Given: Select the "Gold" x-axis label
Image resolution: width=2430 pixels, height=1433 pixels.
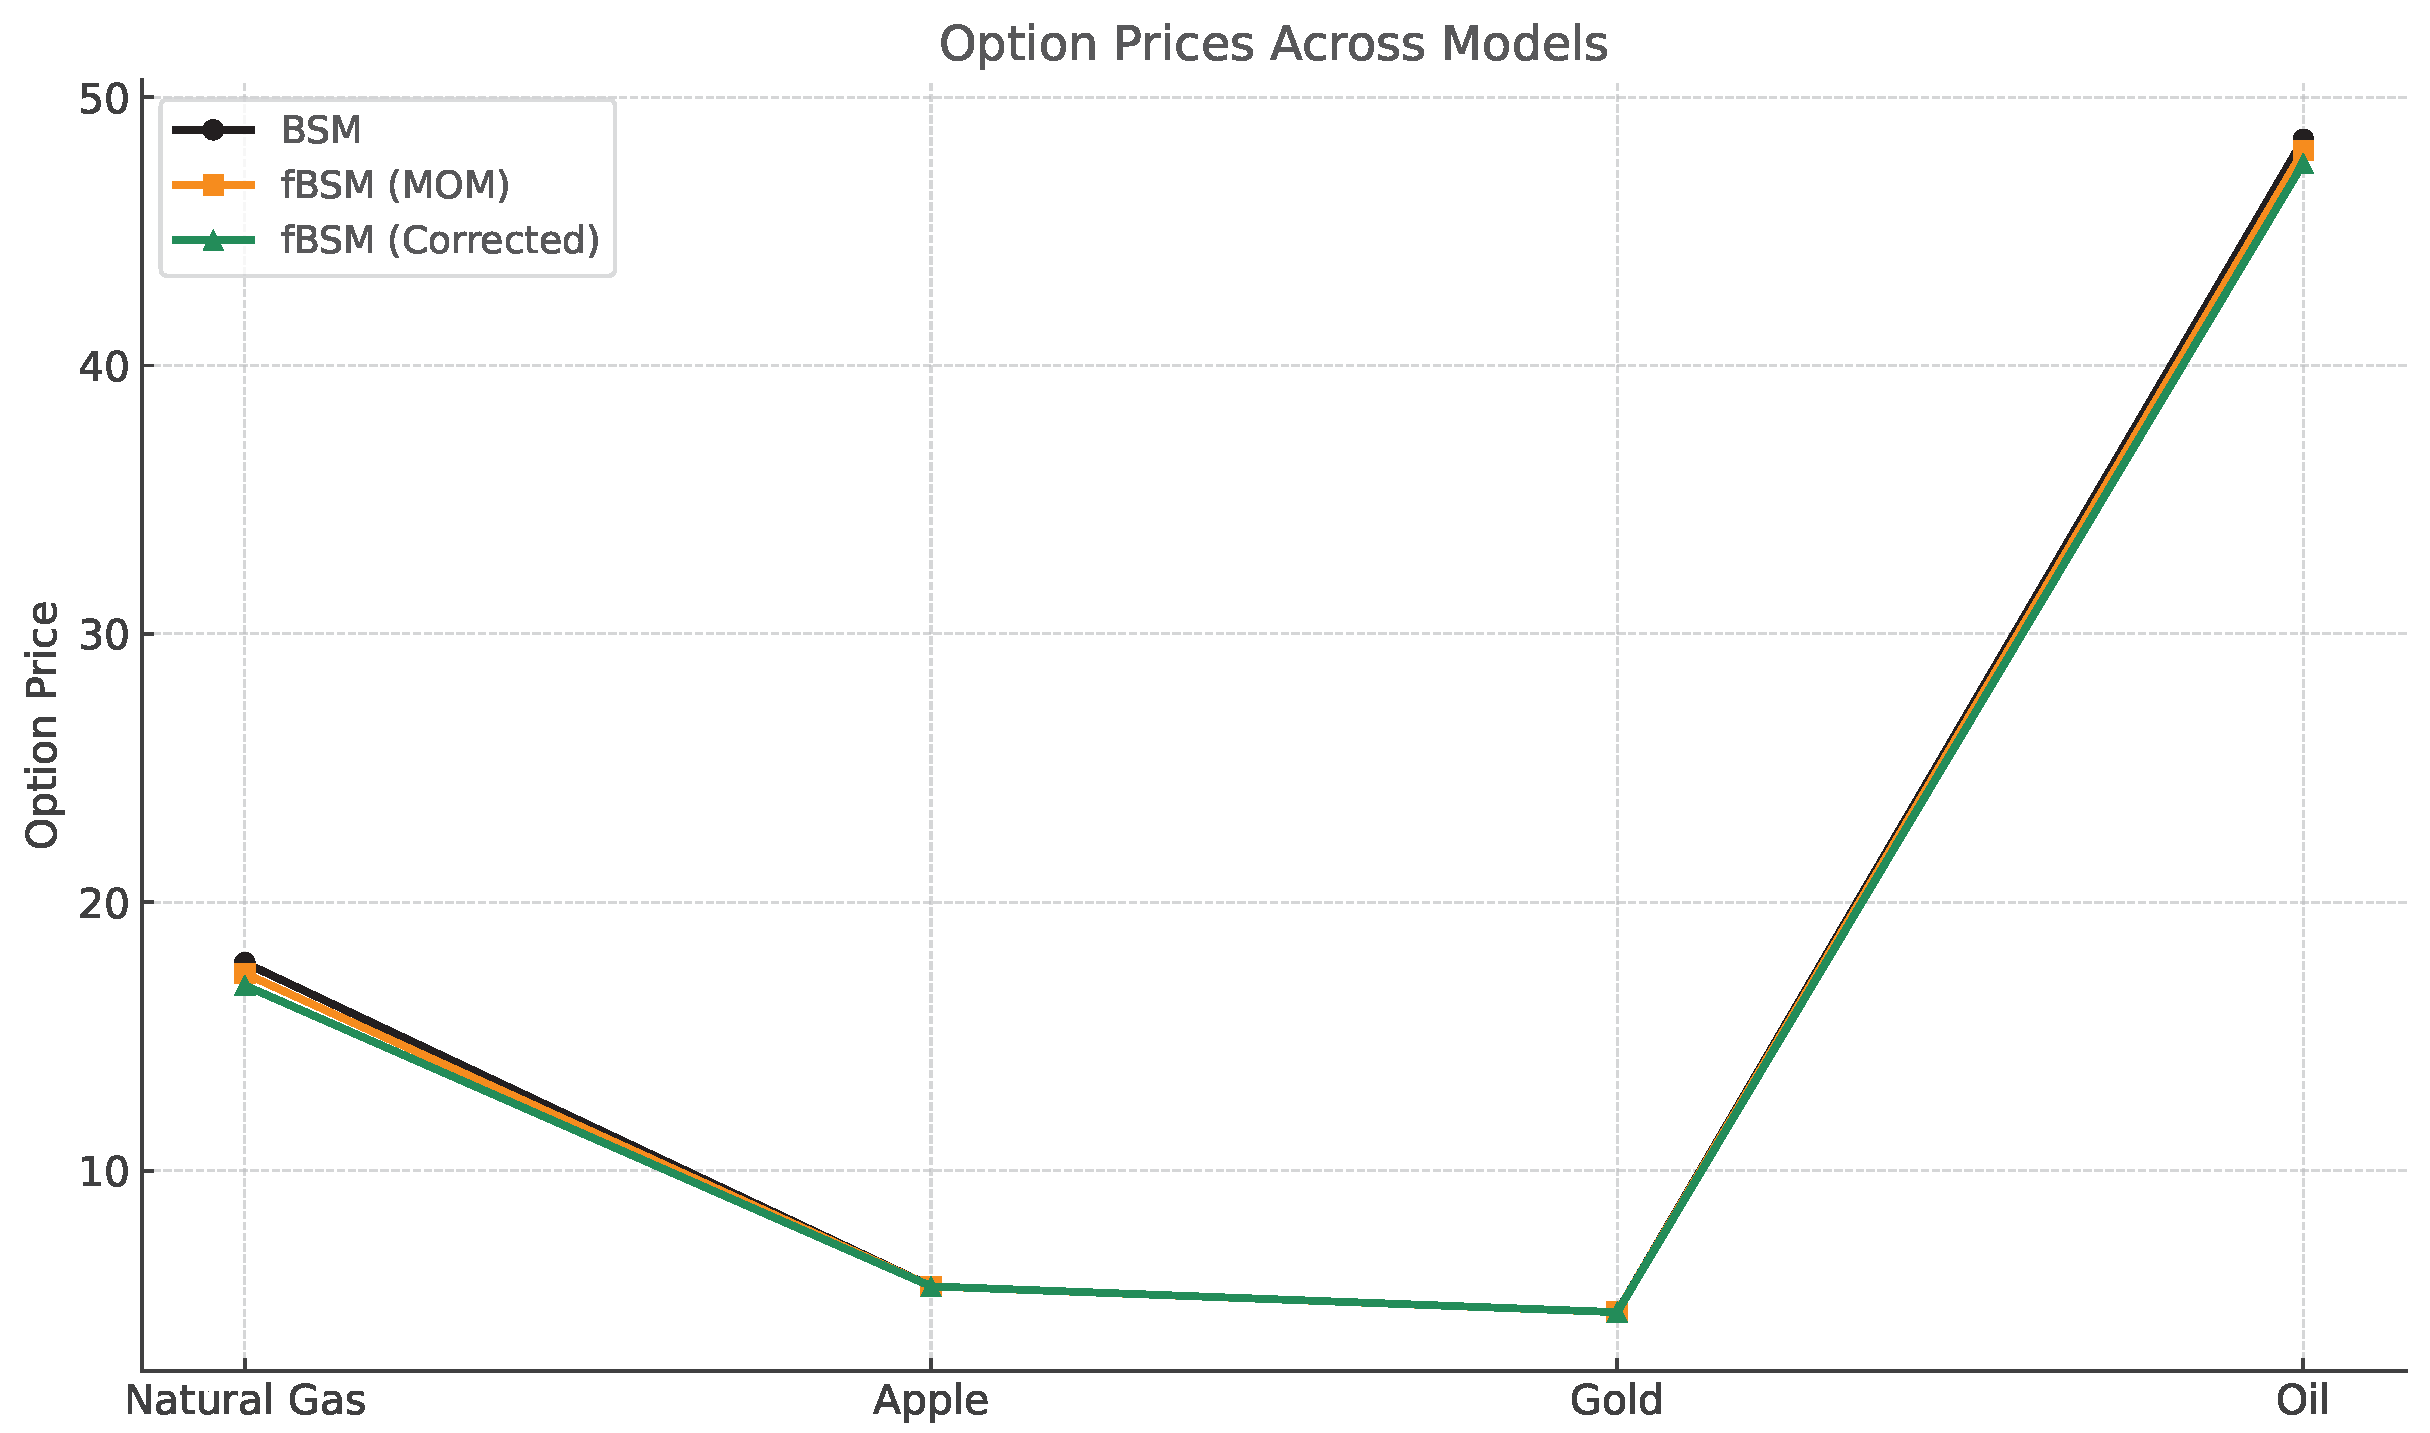Looking at the screenshot, I should (1617, 1400).
